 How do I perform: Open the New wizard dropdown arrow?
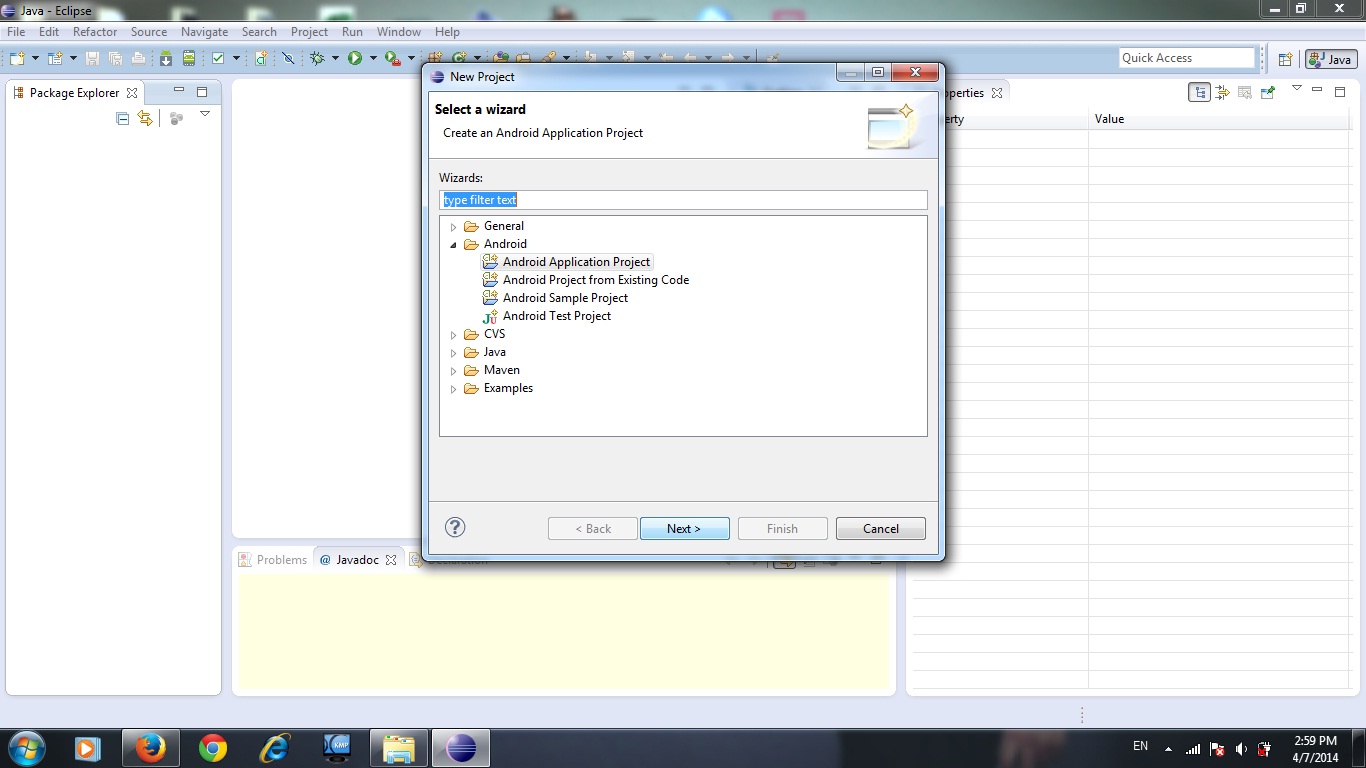[x=35, y=58]
